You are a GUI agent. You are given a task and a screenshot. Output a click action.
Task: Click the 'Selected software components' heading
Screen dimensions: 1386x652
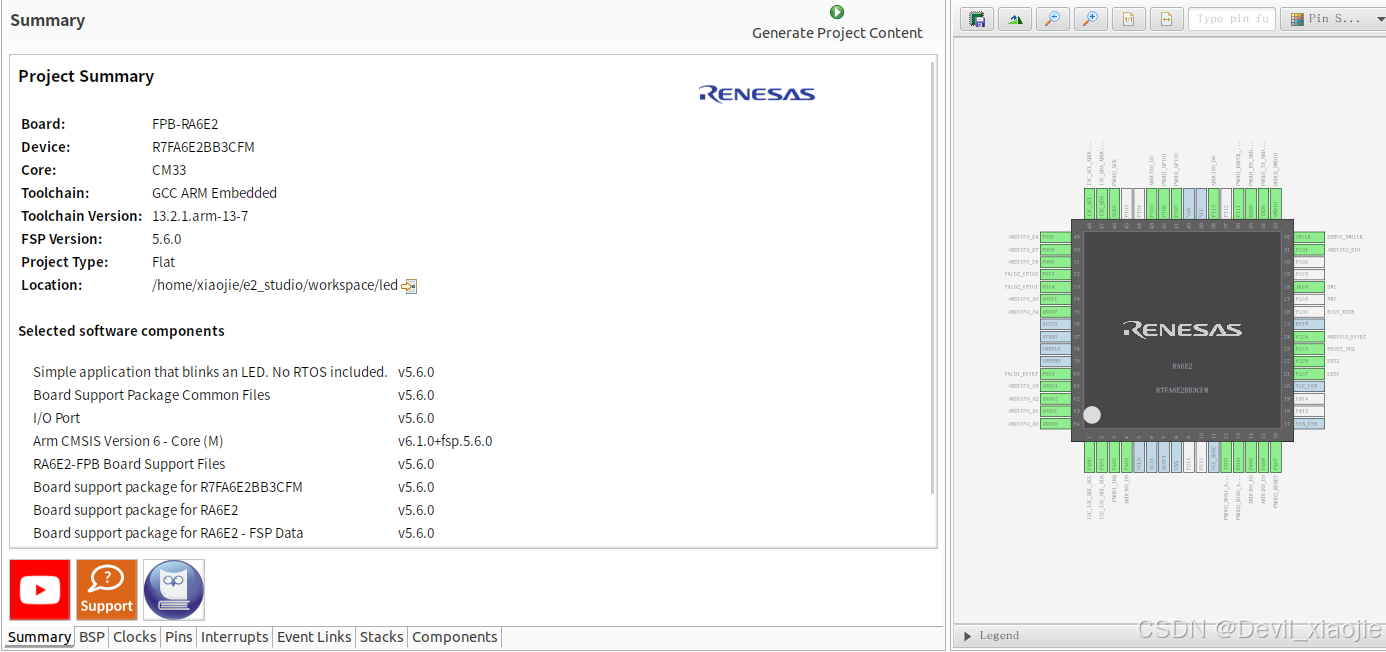(x=121, y=331)
